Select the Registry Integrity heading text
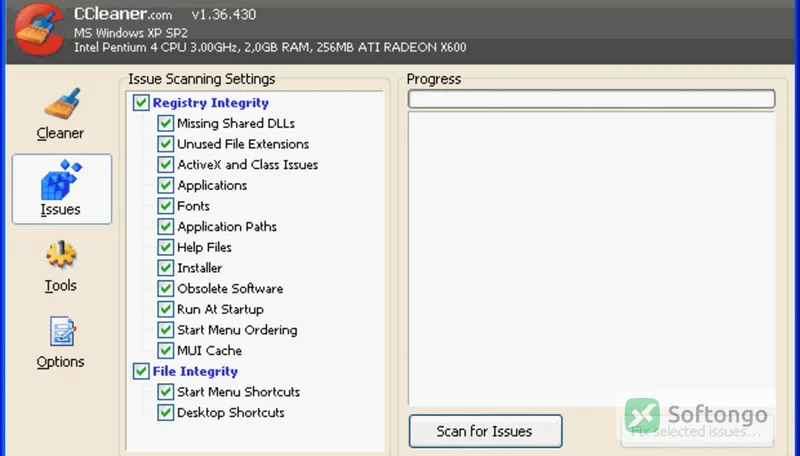The width and height of the screenshot is (800, 456). [211, 103]
